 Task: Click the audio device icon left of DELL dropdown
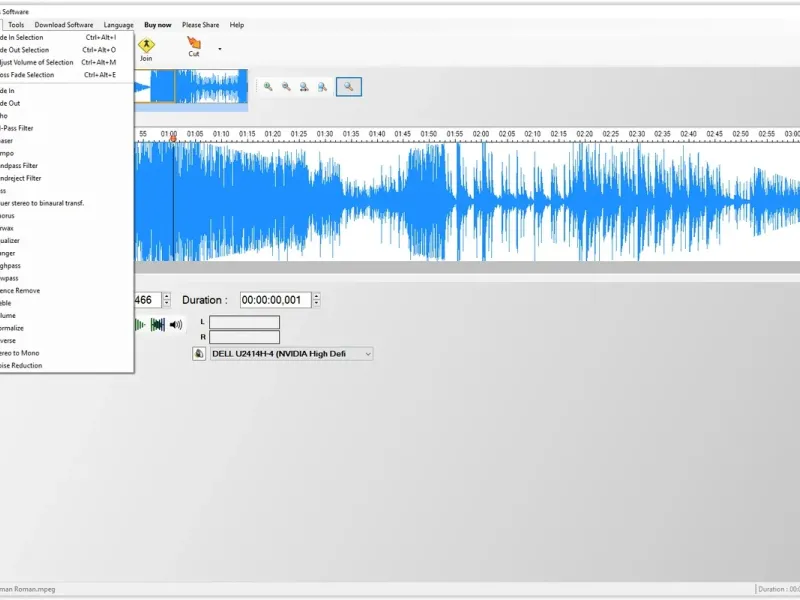pyautogui.click(x=199, y=354)
